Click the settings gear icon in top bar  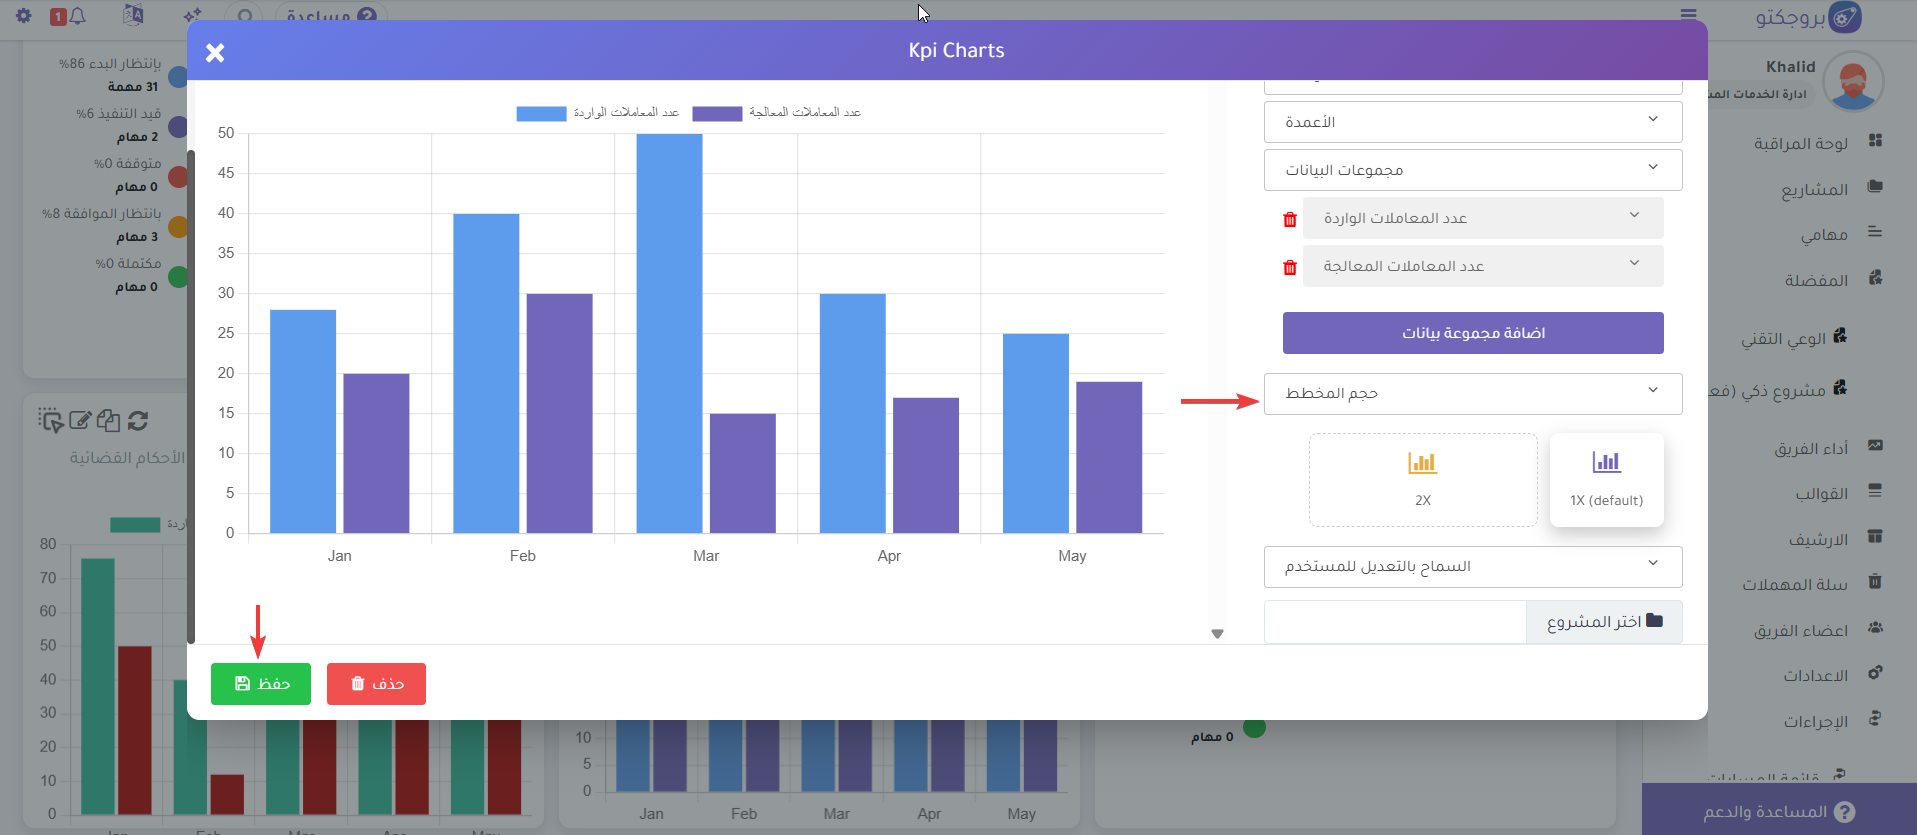coord(24,16)
